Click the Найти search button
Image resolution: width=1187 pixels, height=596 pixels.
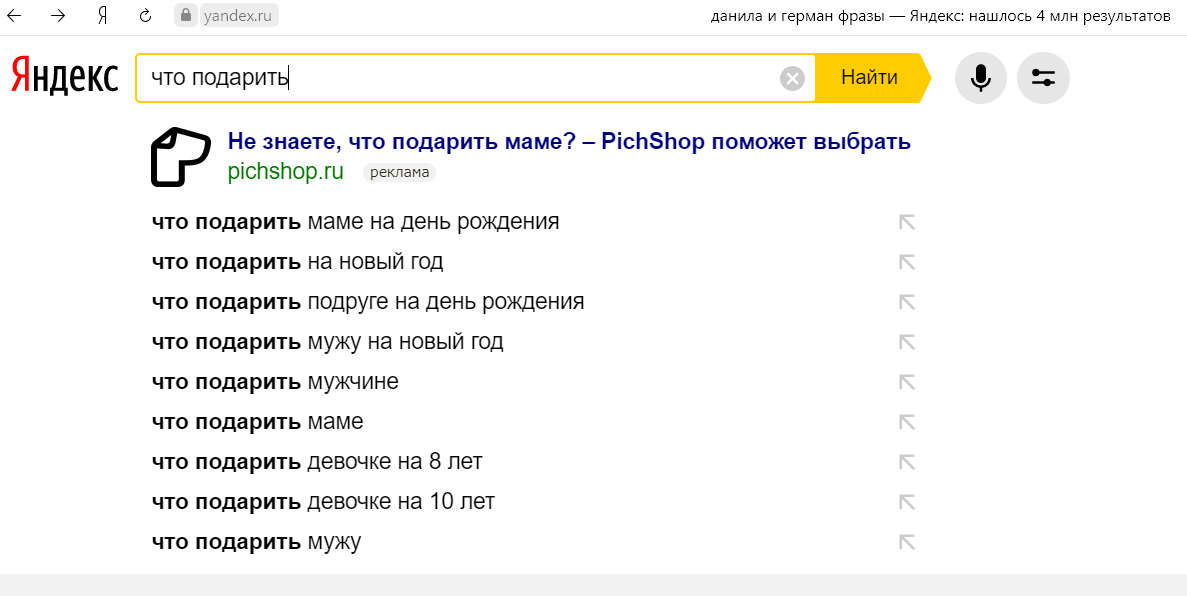point(871,77)
